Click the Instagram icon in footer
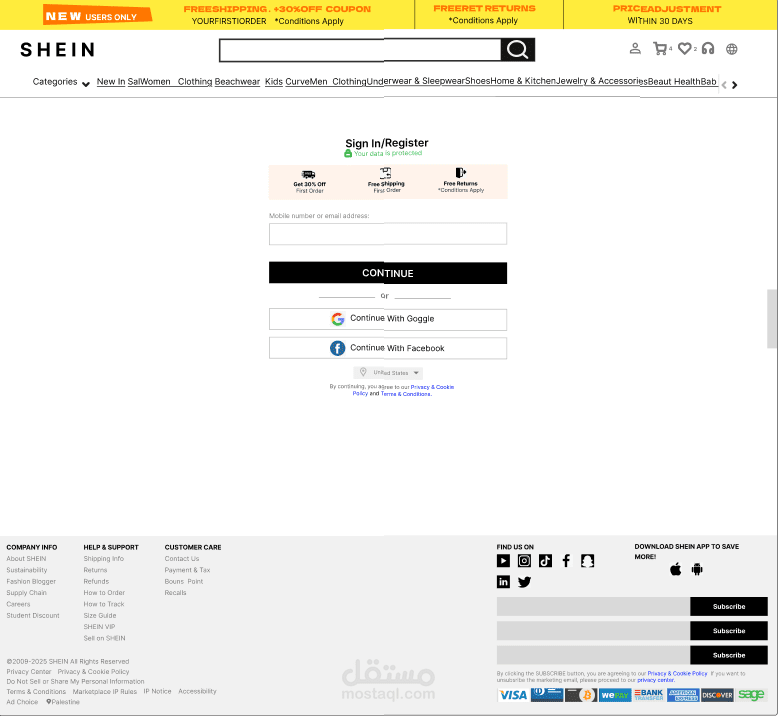 coord(524,561)
